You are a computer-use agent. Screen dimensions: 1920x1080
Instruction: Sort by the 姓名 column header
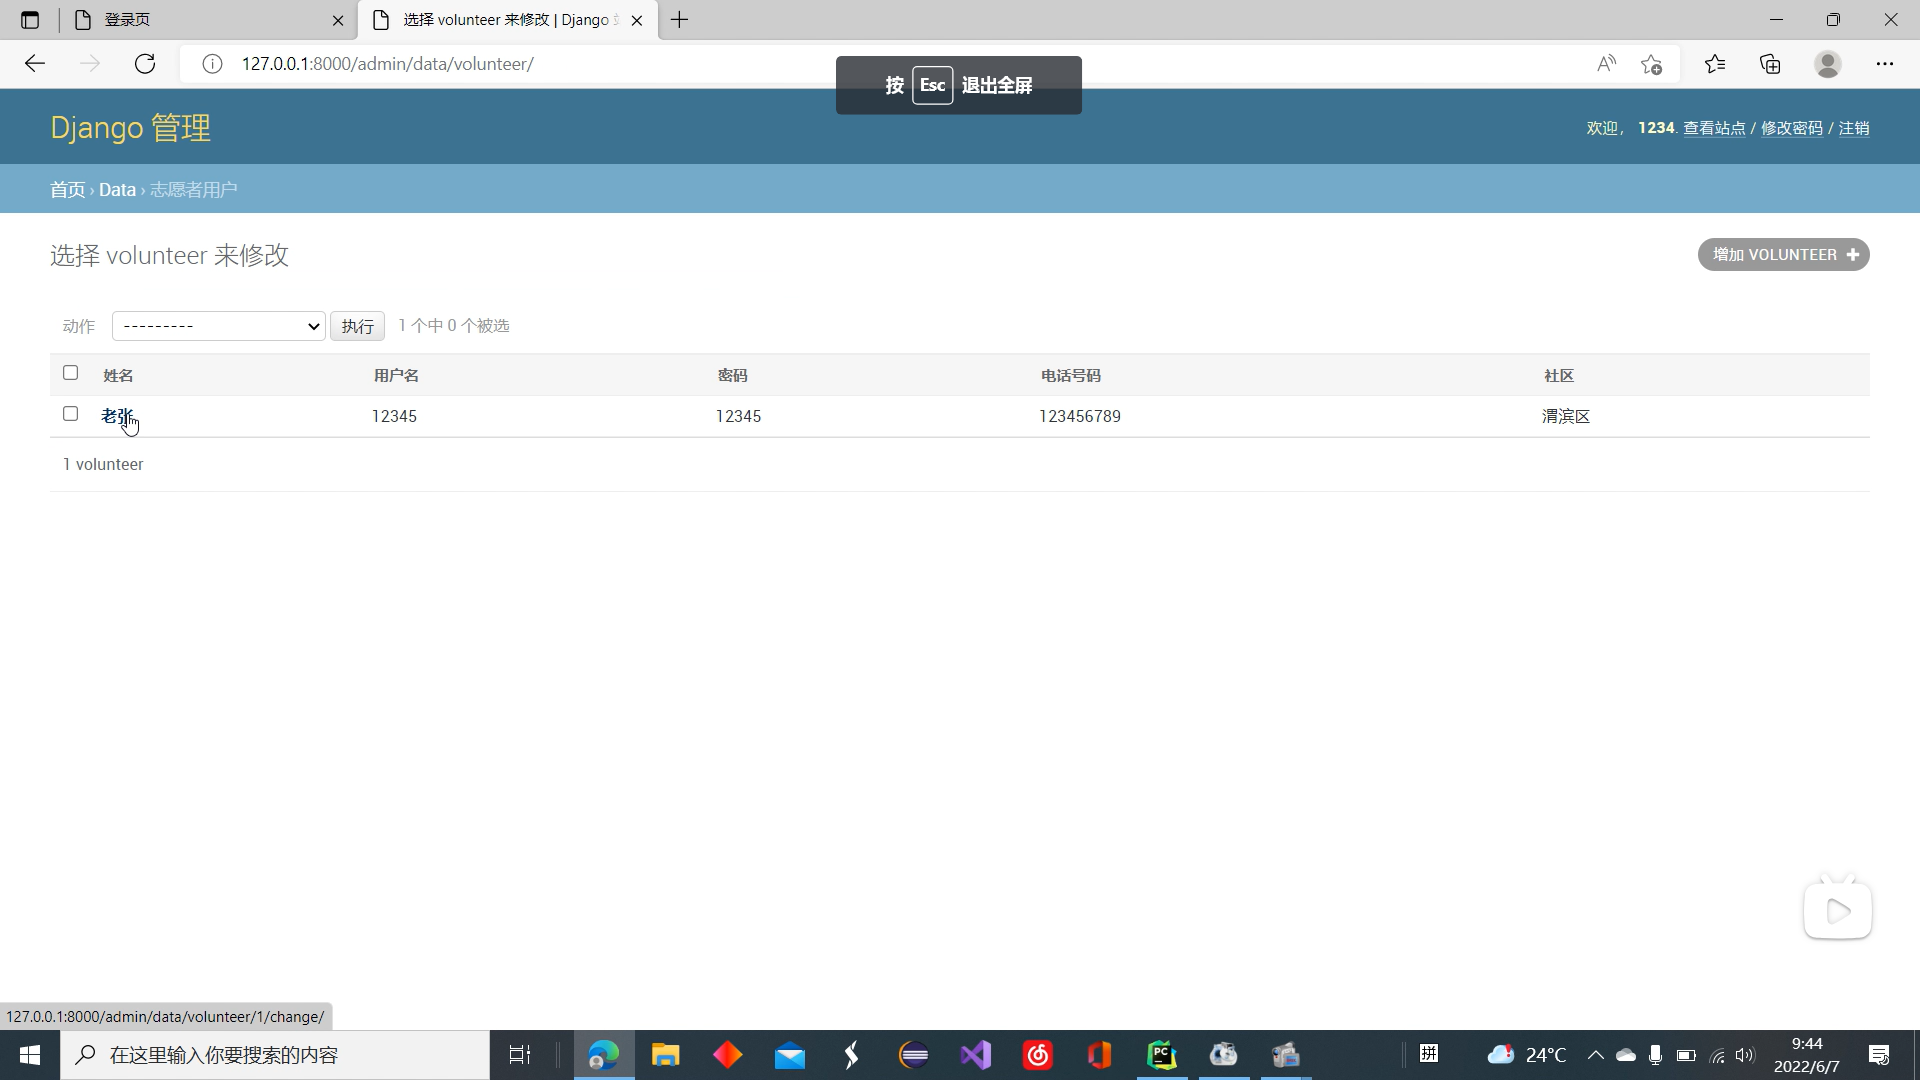pos(118,376)
